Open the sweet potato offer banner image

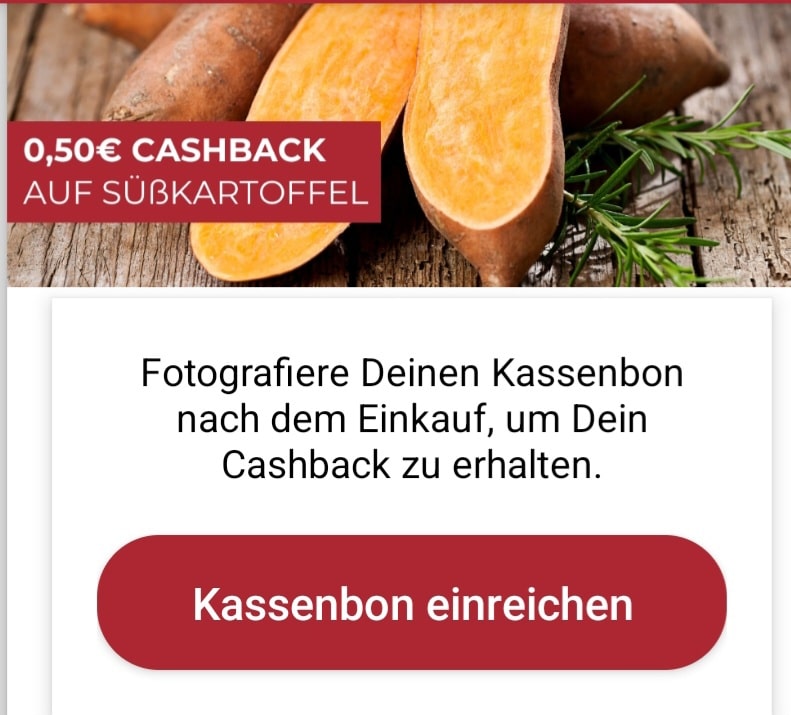coord(399,145)
